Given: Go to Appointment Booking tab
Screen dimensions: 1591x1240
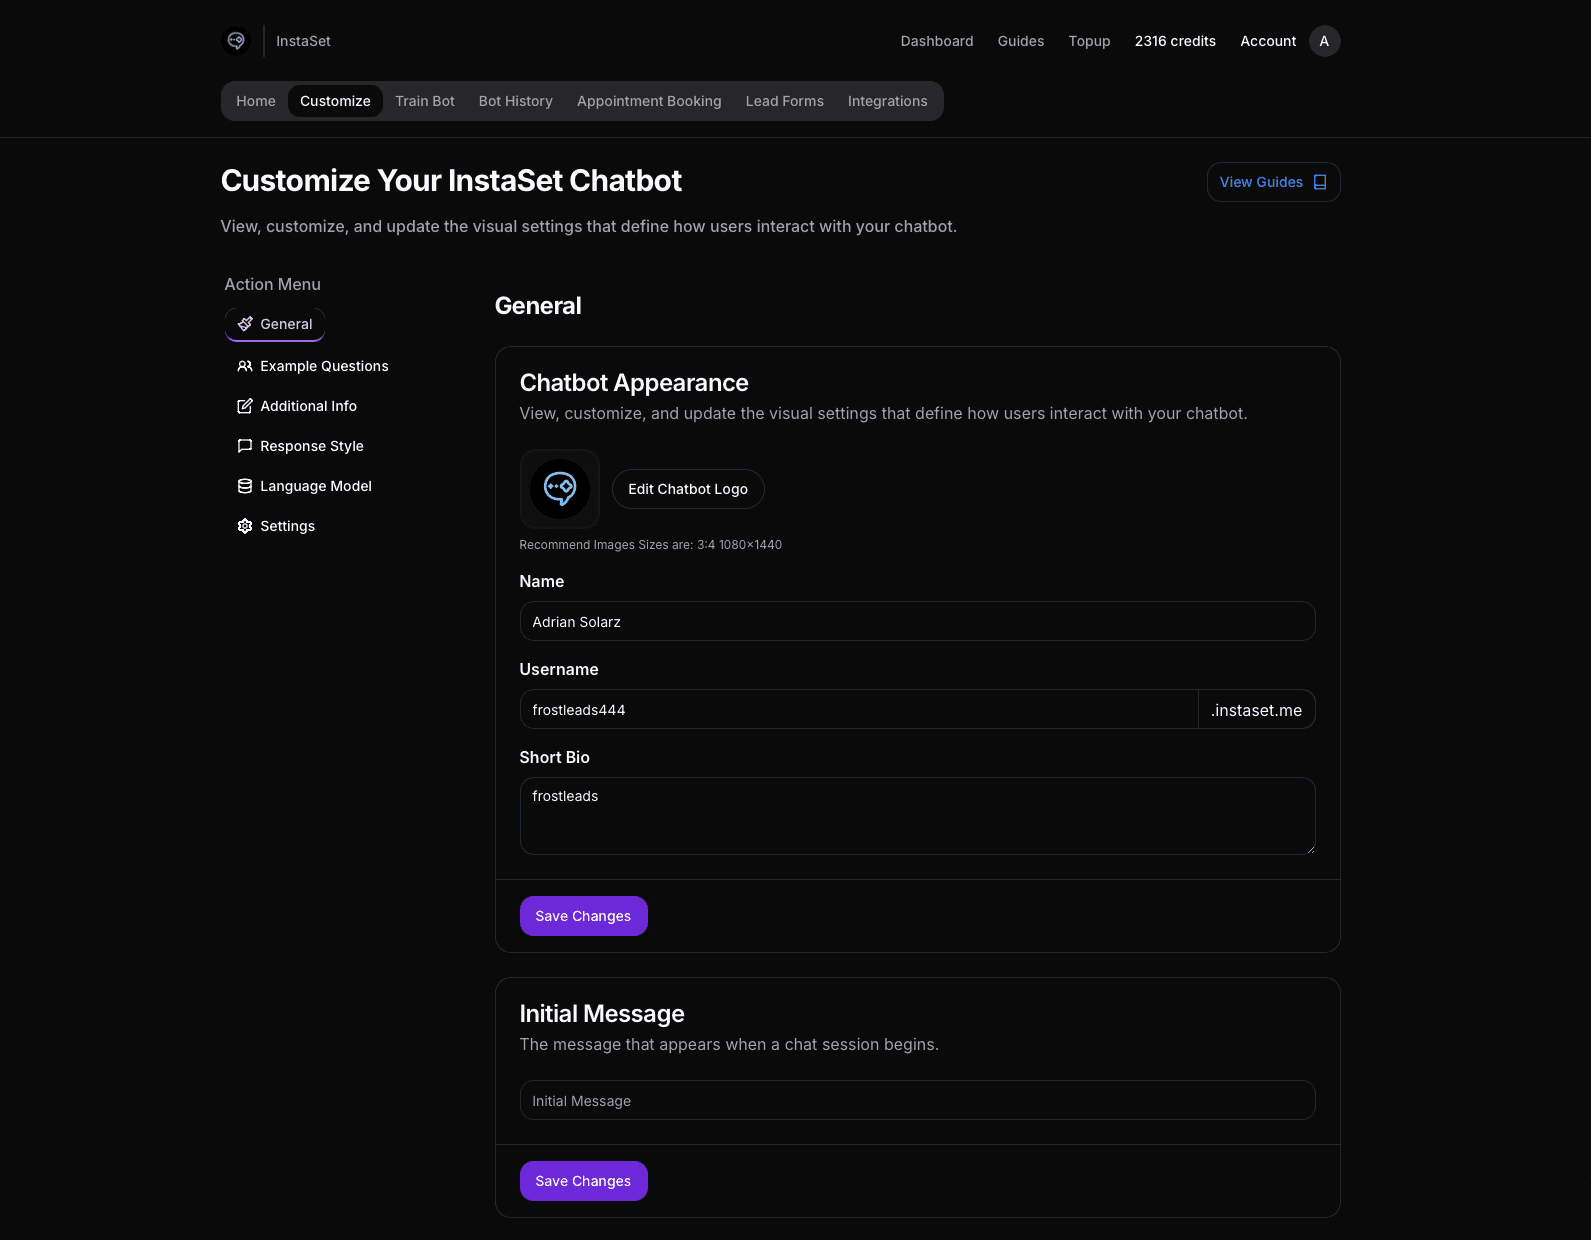Looking at the screenshot, I should pos(649,101).
